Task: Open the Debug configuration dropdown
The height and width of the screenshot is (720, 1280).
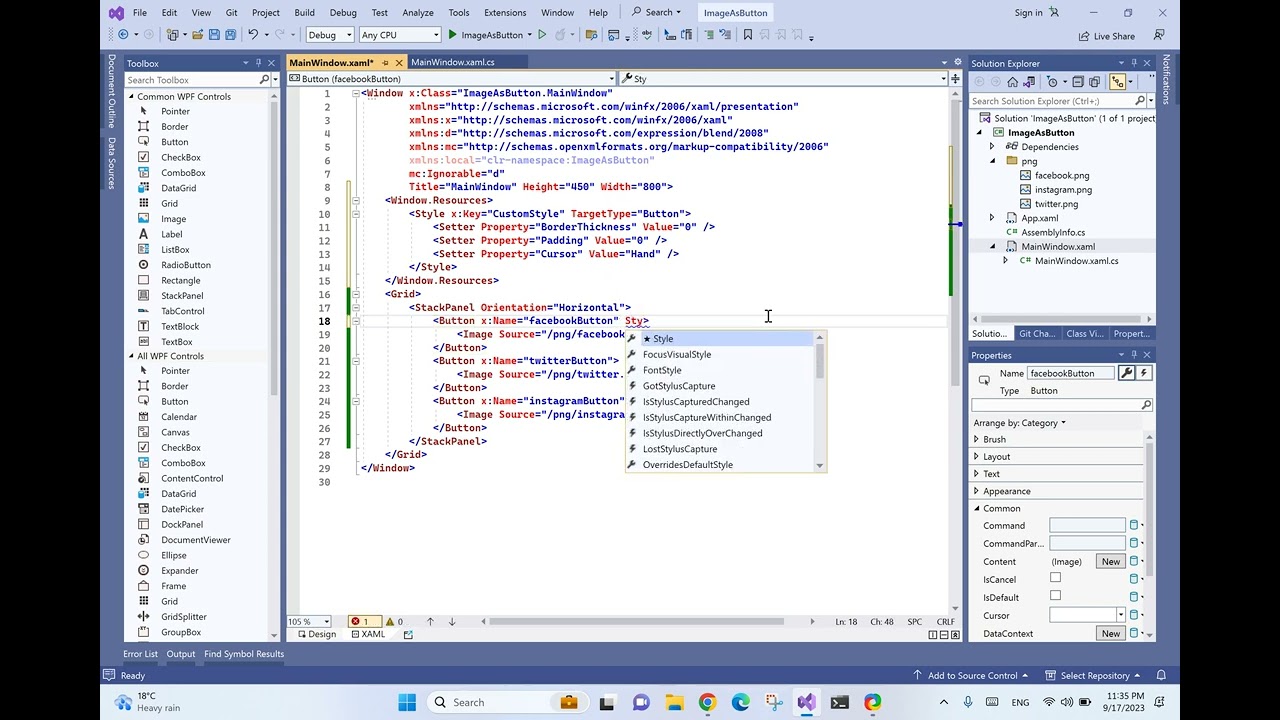Action: pyautogui.click(x=331, y=35)
